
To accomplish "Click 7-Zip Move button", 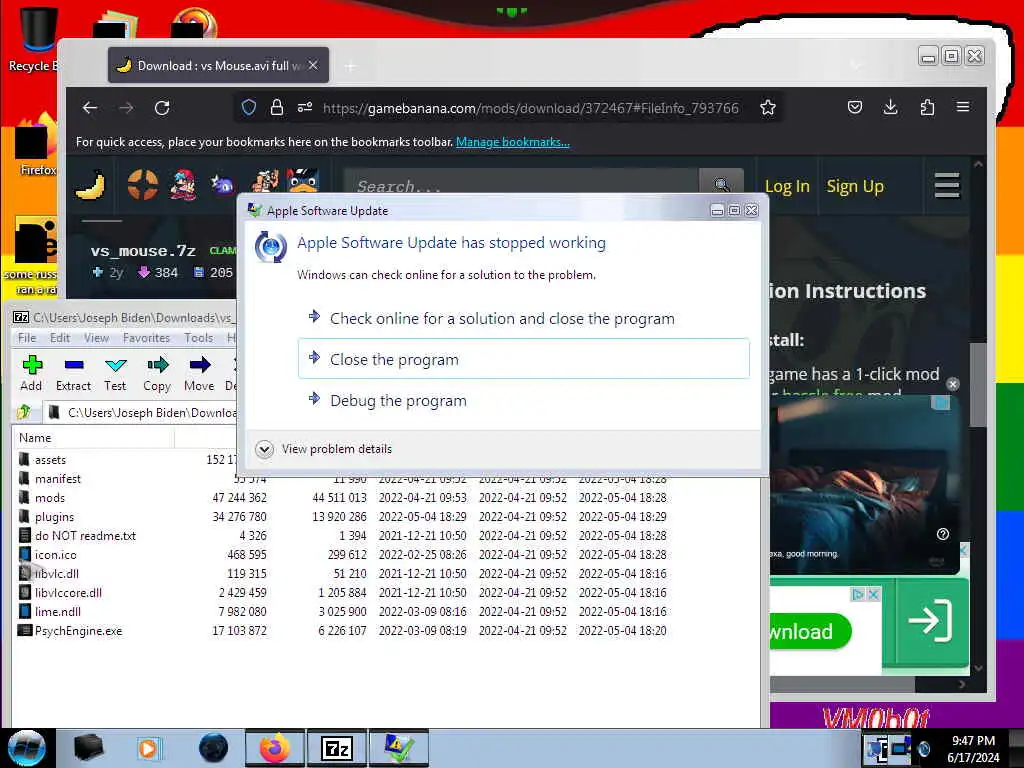I will pos(199,374).
